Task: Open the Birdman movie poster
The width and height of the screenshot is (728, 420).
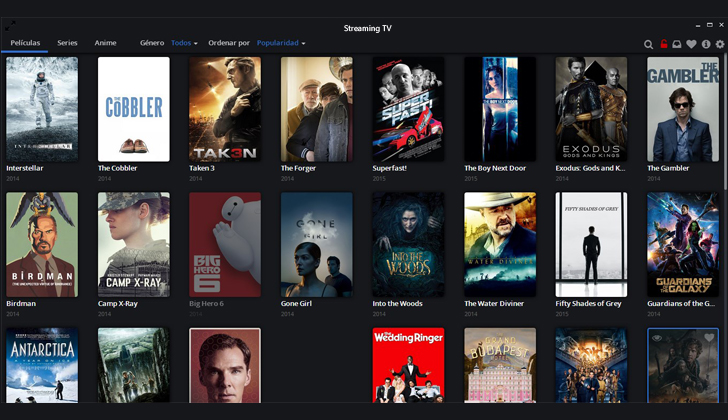Action: [x=42, y=244]
